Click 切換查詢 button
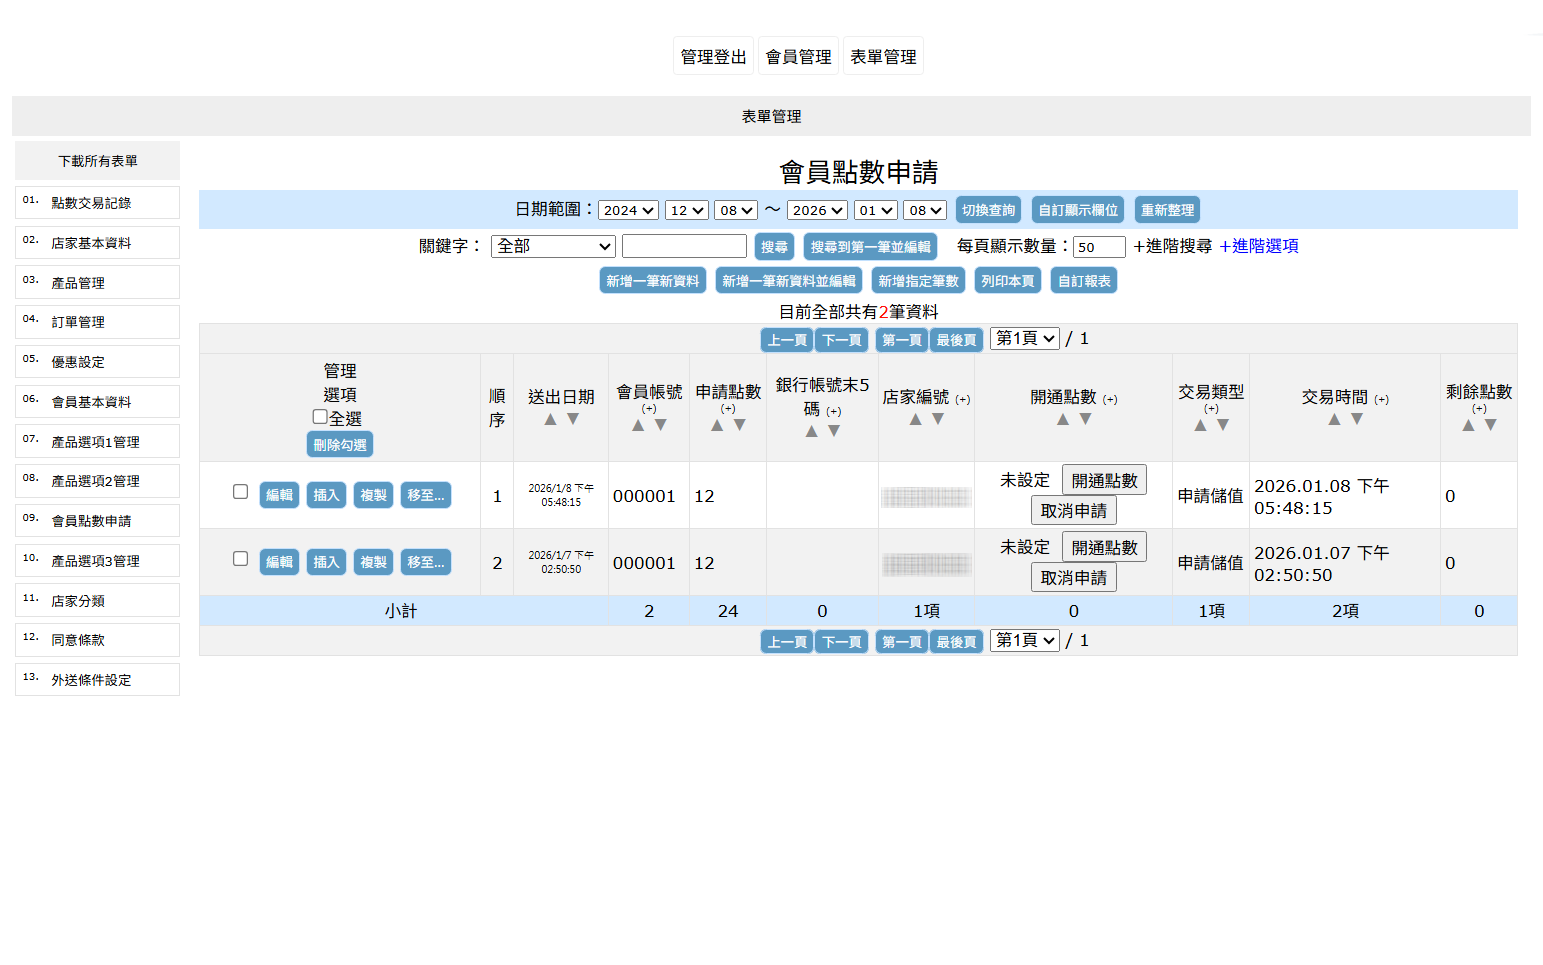 pyautogui.click(x=988, y=210)
